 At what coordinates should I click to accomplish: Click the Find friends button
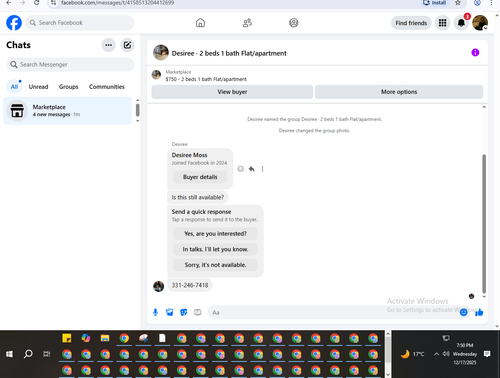pos(411,23)
